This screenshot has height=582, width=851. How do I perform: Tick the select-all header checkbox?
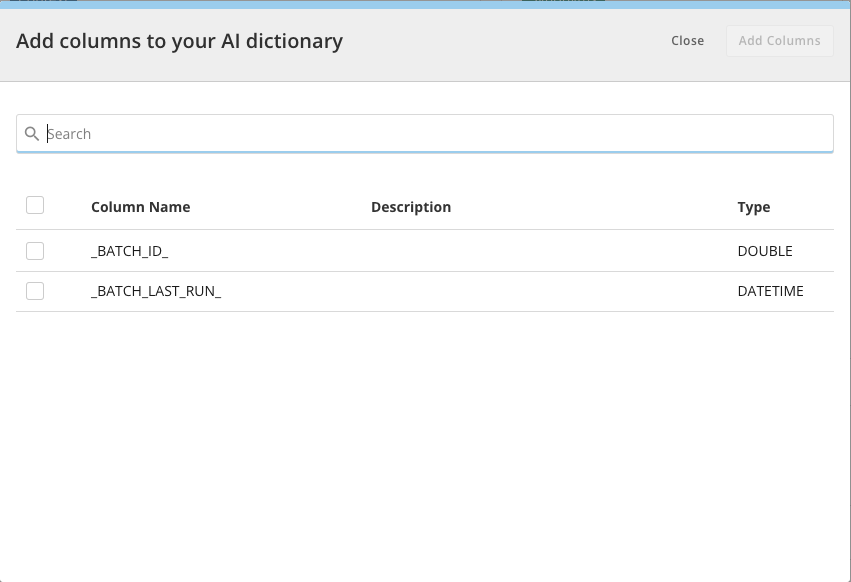(35, 205)
